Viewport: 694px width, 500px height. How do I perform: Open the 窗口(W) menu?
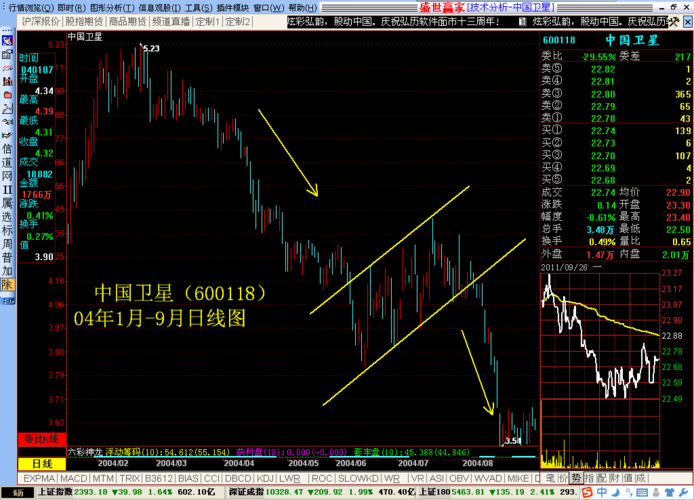[x=269, y=8]
